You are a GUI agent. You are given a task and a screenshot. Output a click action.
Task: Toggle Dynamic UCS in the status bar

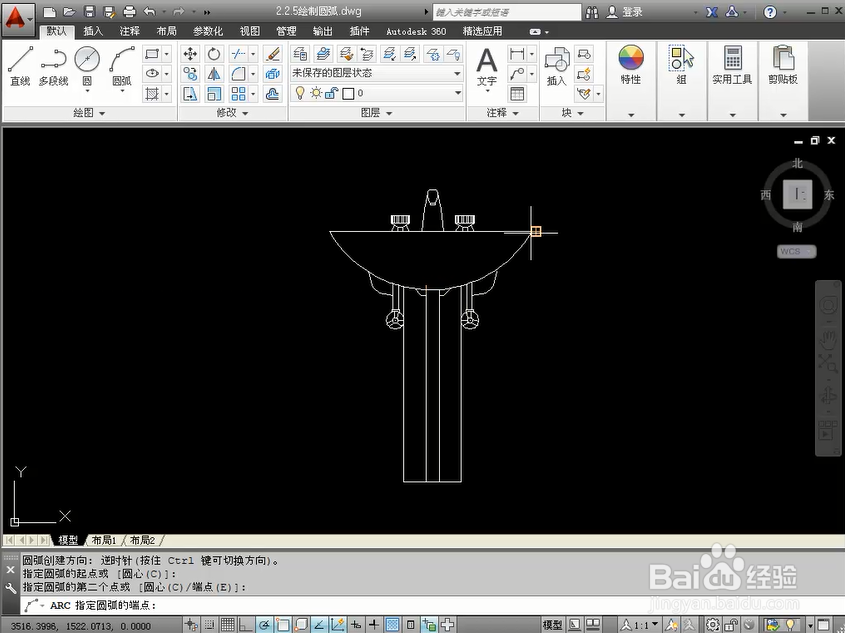click(337, 625)
